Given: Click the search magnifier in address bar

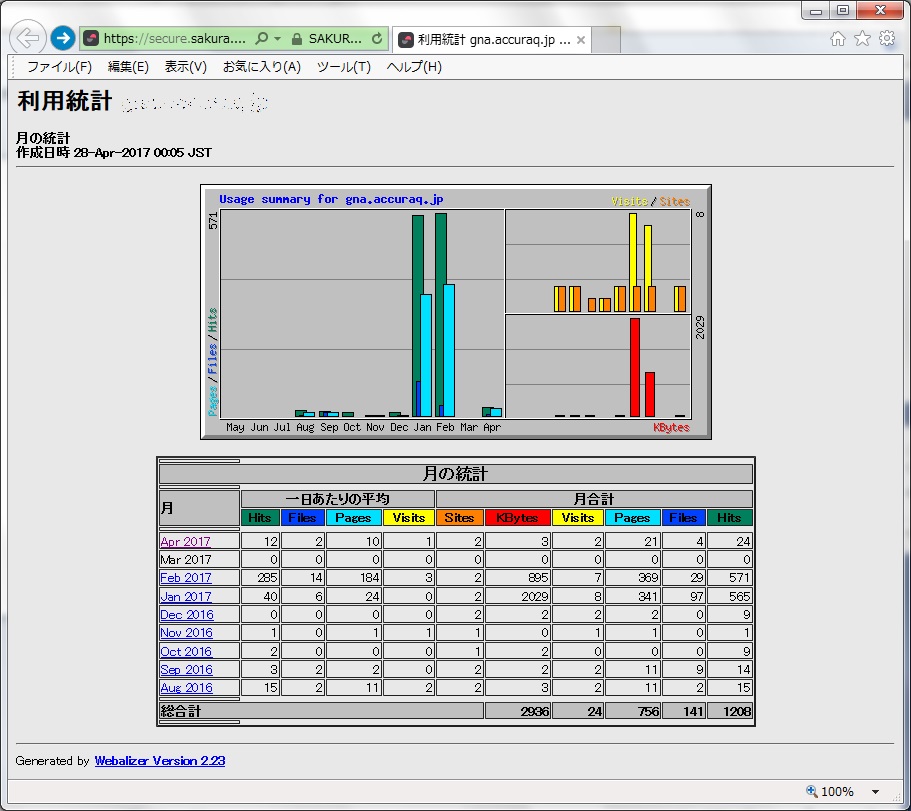Looking at the screenshot, I should pos(262,39).
